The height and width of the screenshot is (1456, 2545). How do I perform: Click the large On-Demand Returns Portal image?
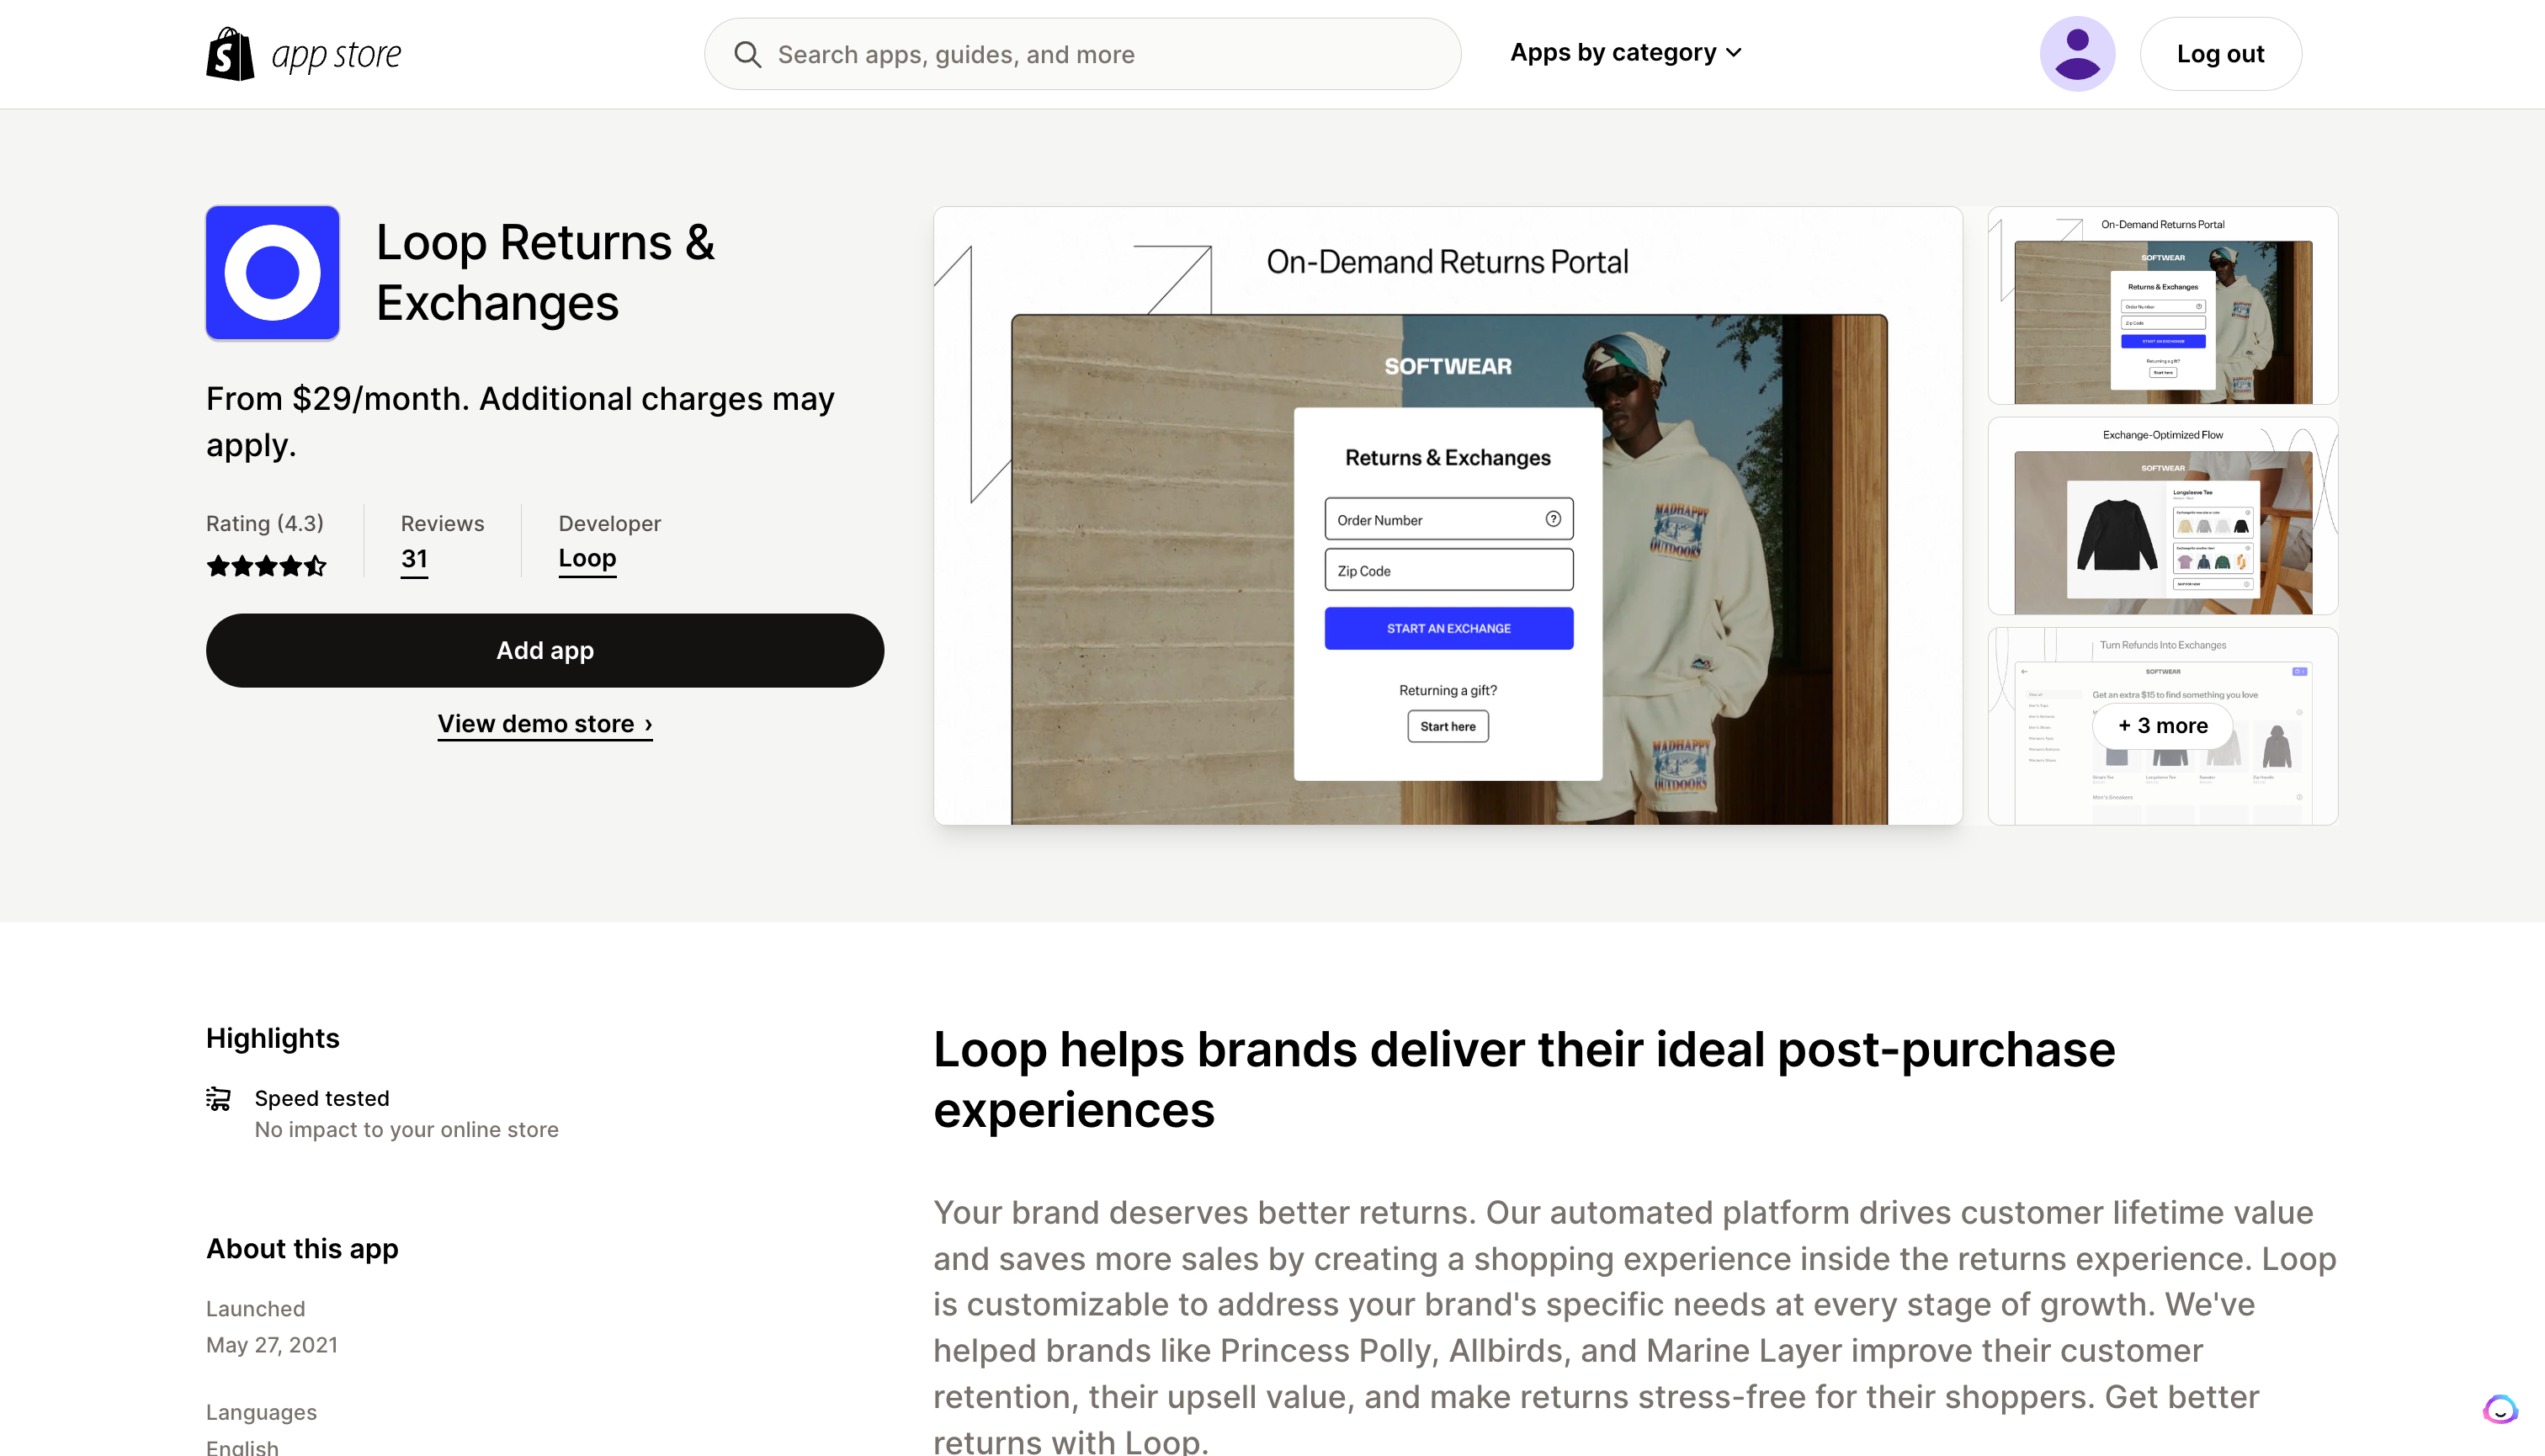click(x=1447, y=516)
